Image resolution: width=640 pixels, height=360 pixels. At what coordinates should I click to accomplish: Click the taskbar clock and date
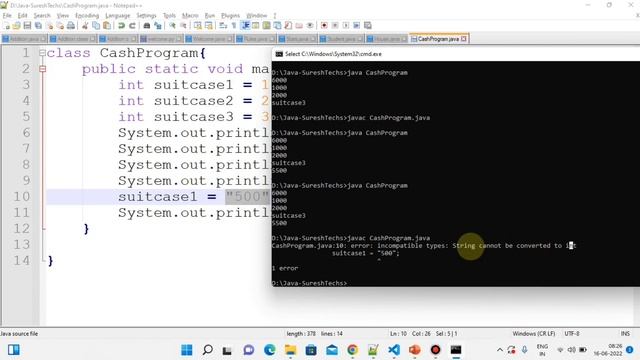[x=608, y=350]
